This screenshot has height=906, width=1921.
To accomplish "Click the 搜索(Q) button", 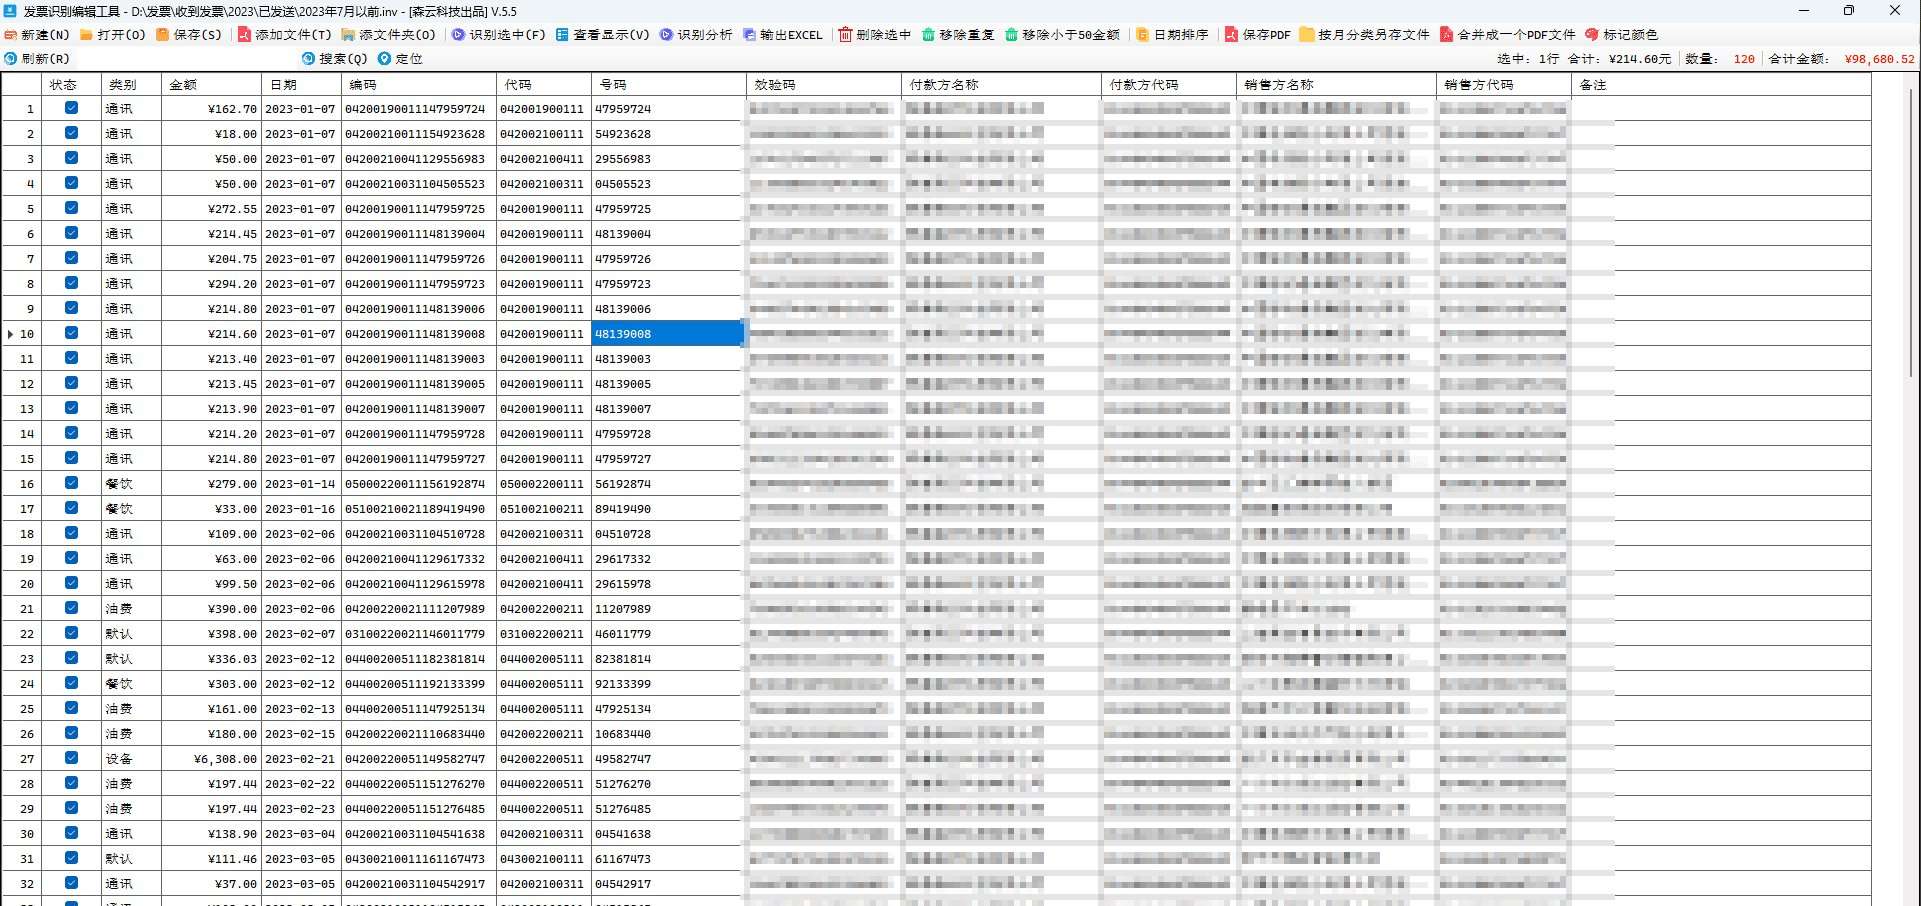I will 335,59.
